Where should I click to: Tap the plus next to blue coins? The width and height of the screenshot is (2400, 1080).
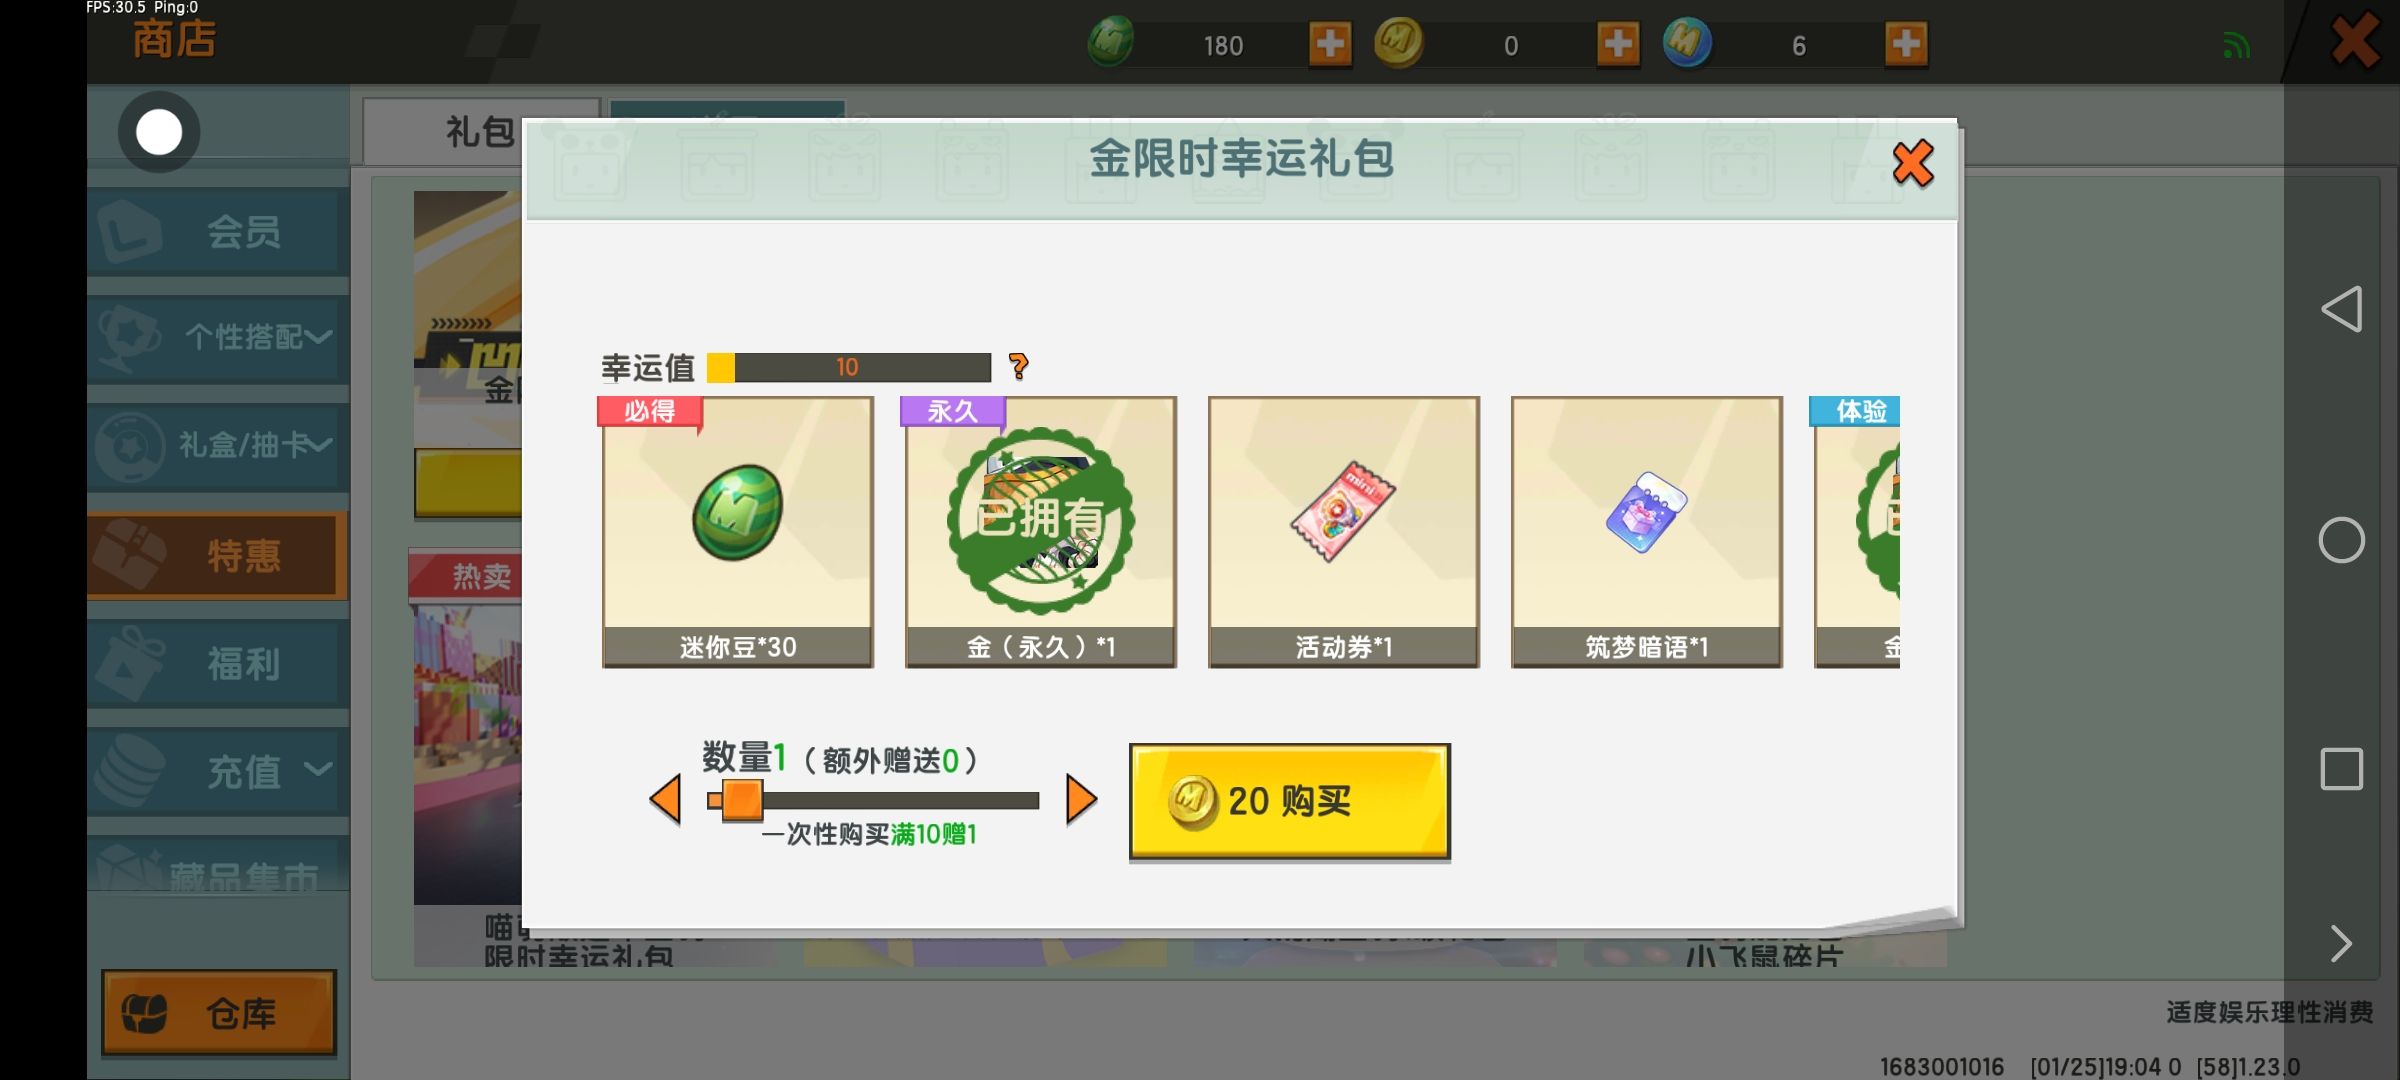coord(1906,44)
